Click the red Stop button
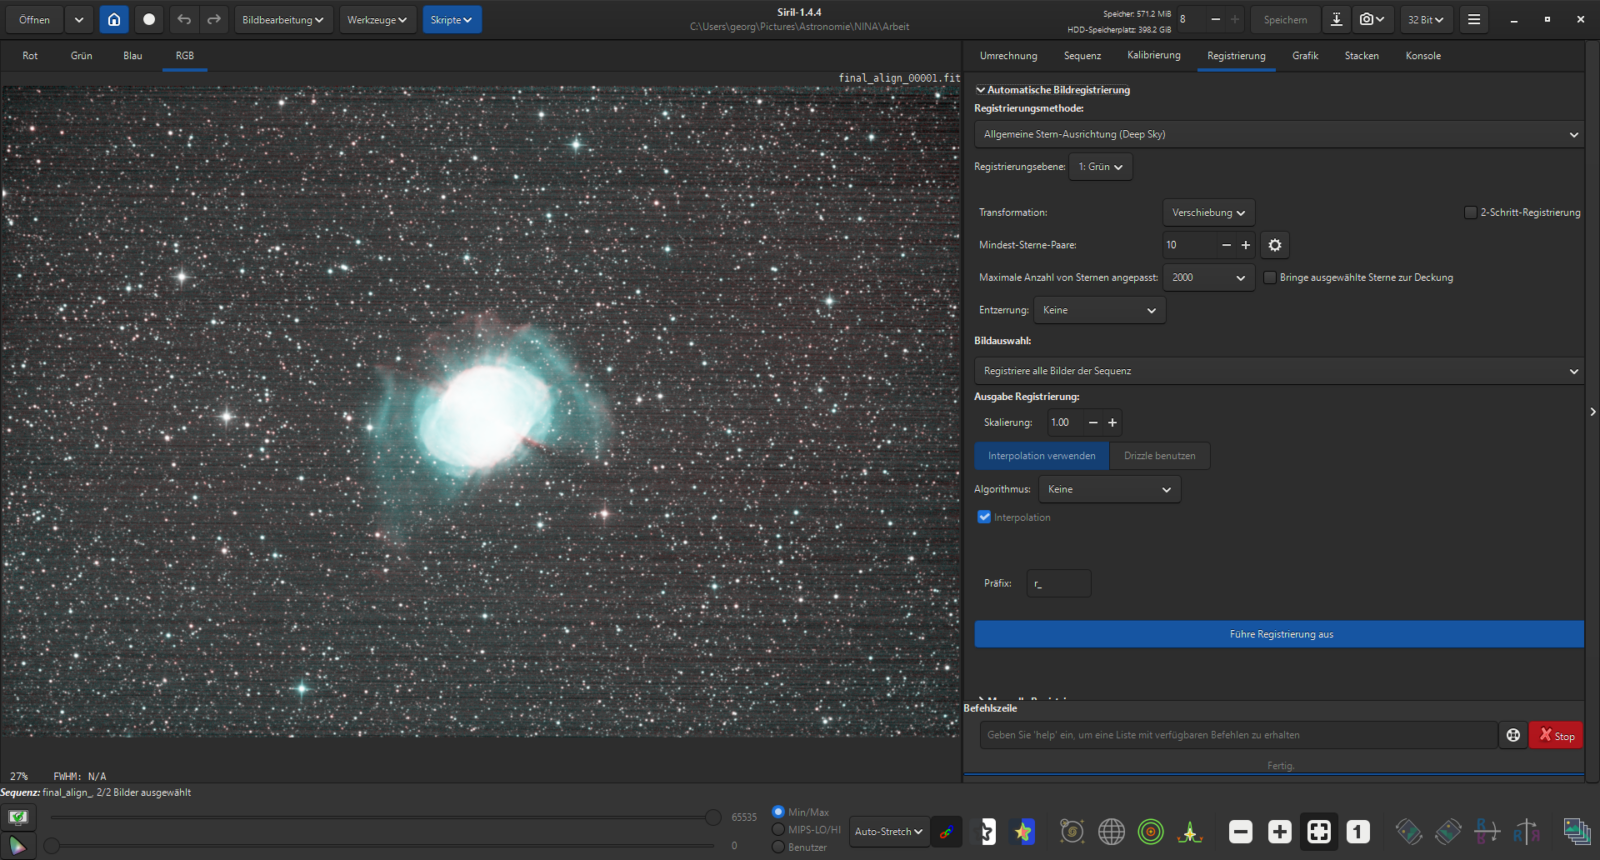Screen dimensions: 1600x860 click(1556, 735)
